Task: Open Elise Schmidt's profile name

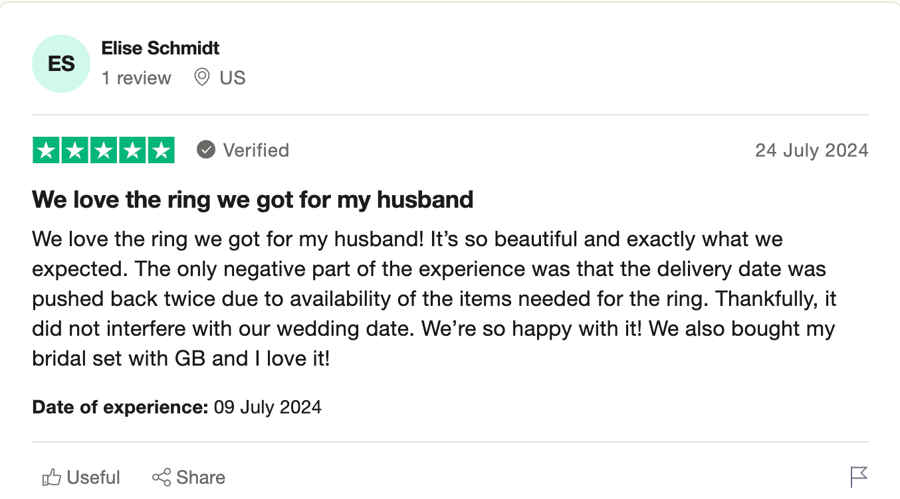Action: 160,48
